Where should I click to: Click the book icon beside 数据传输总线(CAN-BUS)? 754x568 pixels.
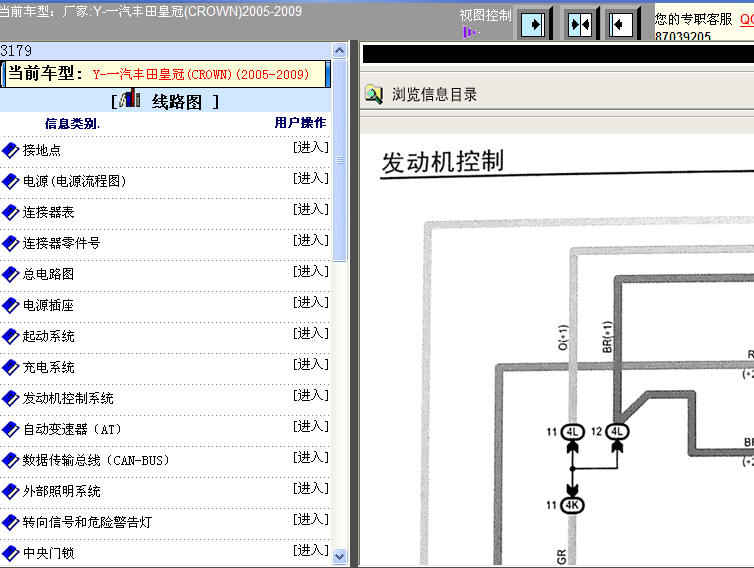(10, 461)
